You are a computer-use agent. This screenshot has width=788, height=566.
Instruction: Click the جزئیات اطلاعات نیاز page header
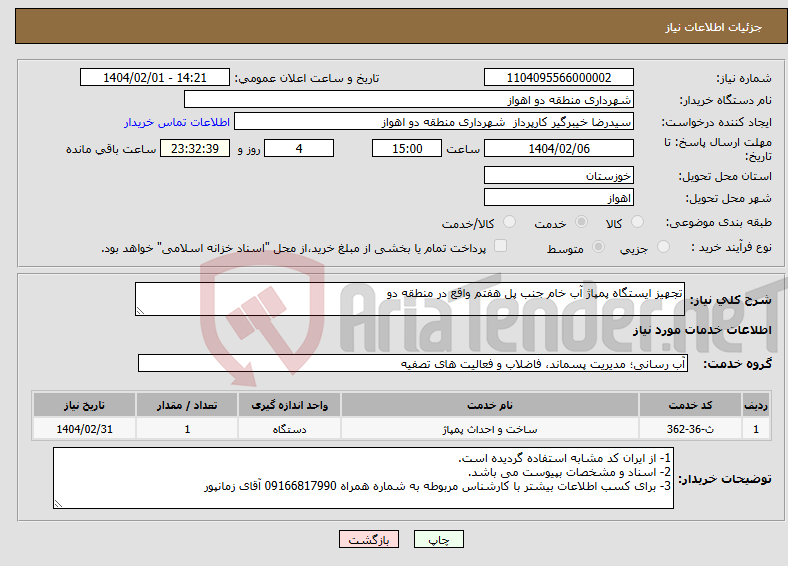[714, 27]
